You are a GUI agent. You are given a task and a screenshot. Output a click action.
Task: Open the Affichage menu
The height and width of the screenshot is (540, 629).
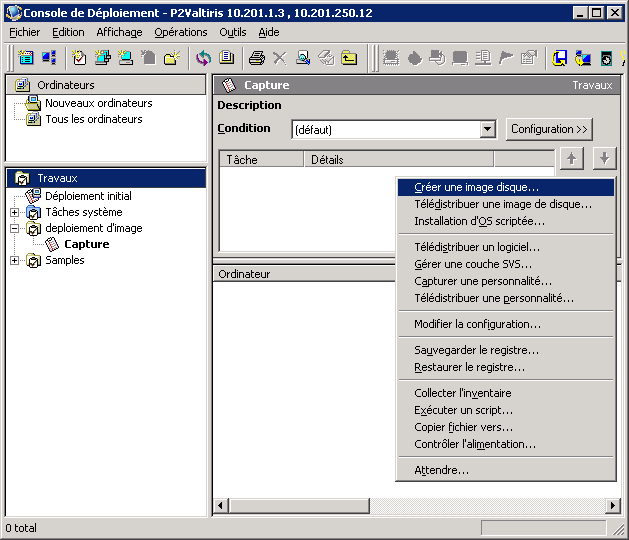tap(119, 32)
